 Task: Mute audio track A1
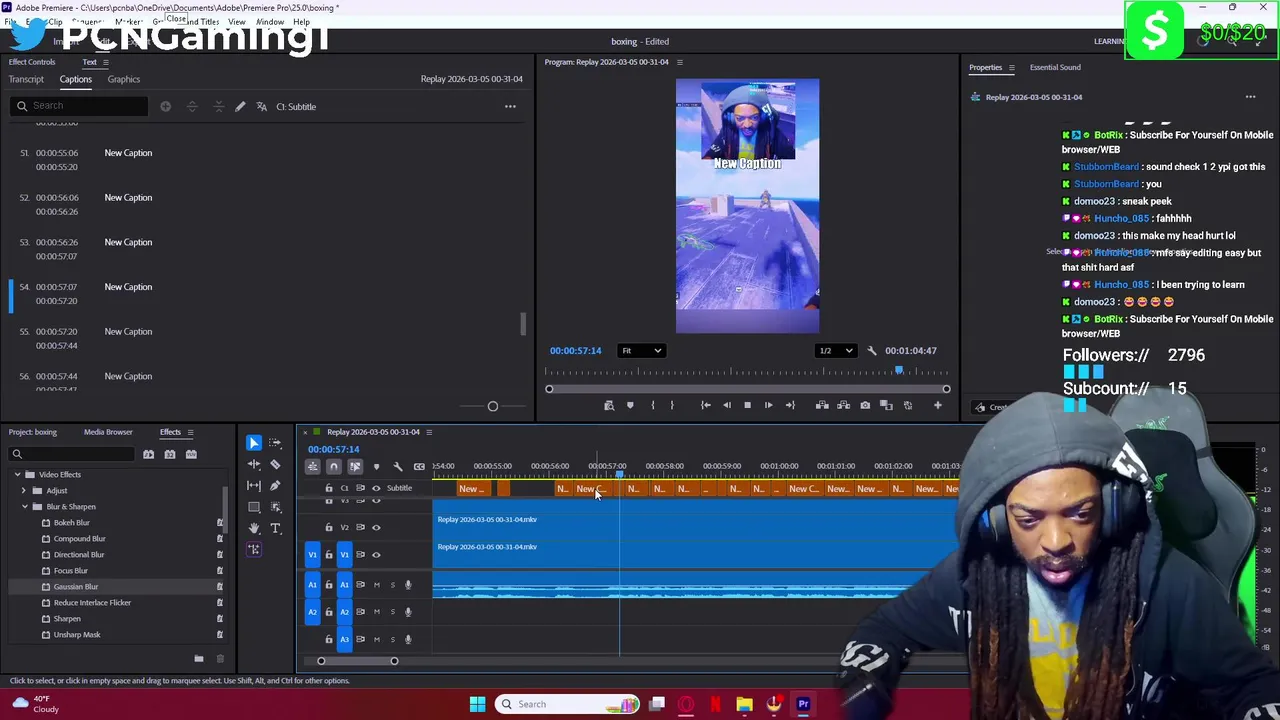click(x=376, y=584)
